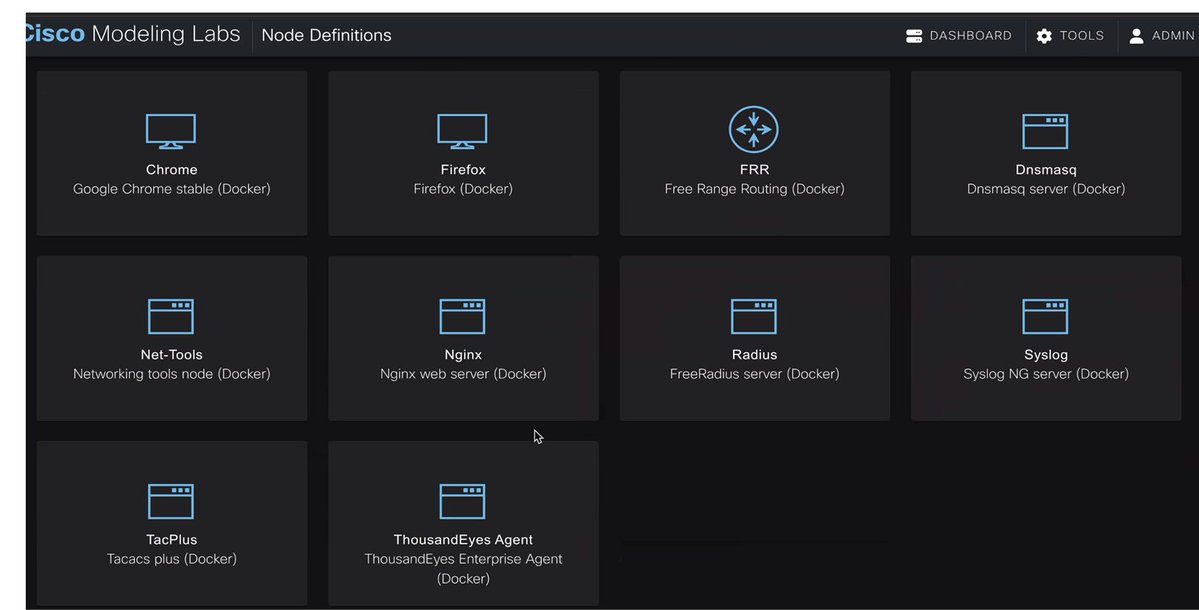Viewport: 1199px width, 610px height.
Task: Click 'Firefox (Docker)' description
Action: click(463, 189)
